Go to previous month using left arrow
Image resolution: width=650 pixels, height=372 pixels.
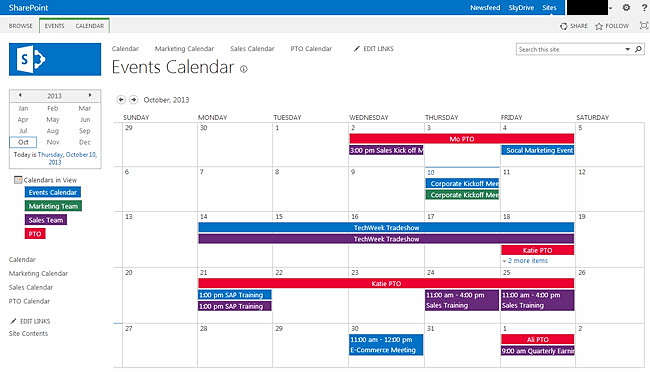coord(121,100)
